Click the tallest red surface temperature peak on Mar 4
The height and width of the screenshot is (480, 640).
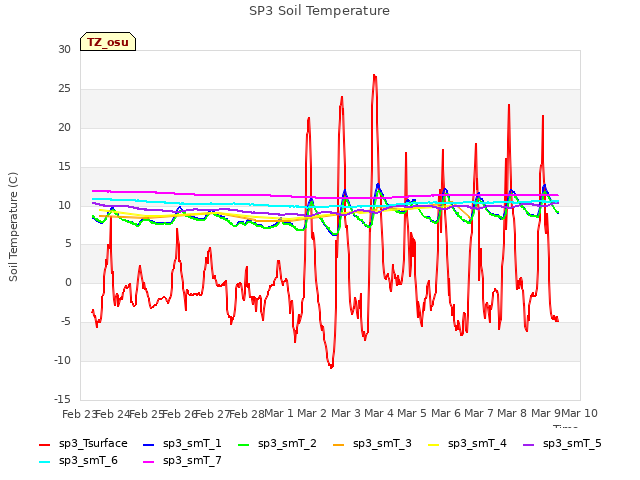click(375, 76)
